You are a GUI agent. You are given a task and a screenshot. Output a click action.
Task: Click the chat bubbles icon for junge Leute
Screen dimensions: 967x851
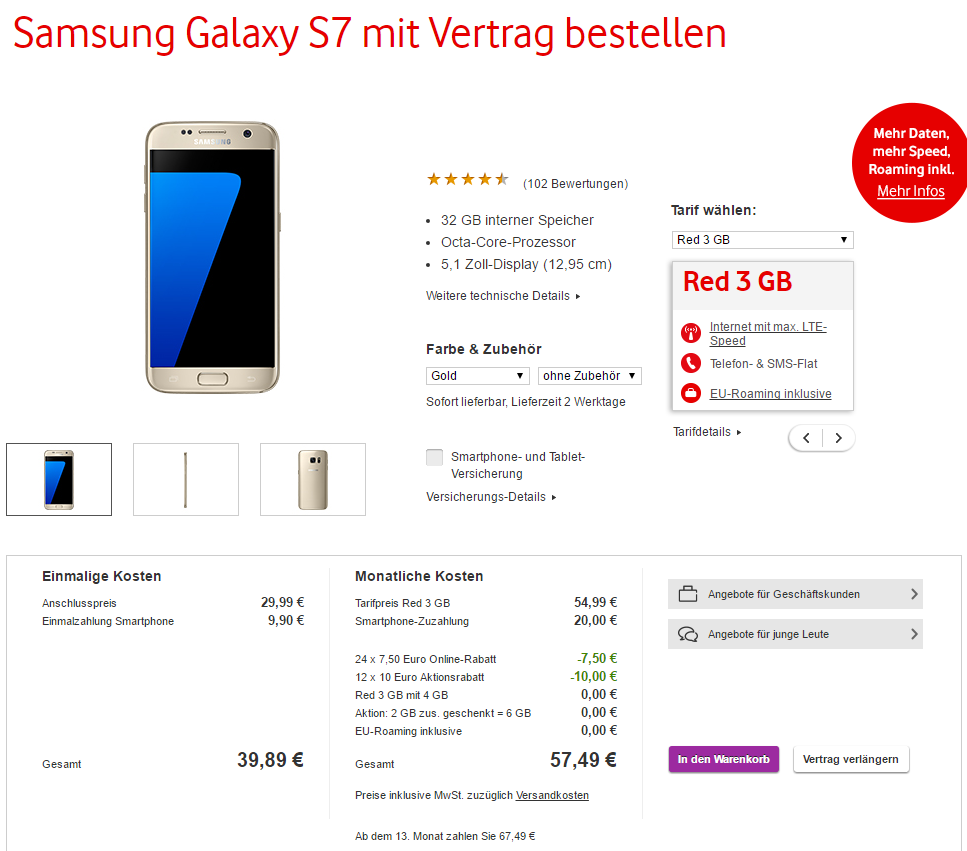(688, 634)
